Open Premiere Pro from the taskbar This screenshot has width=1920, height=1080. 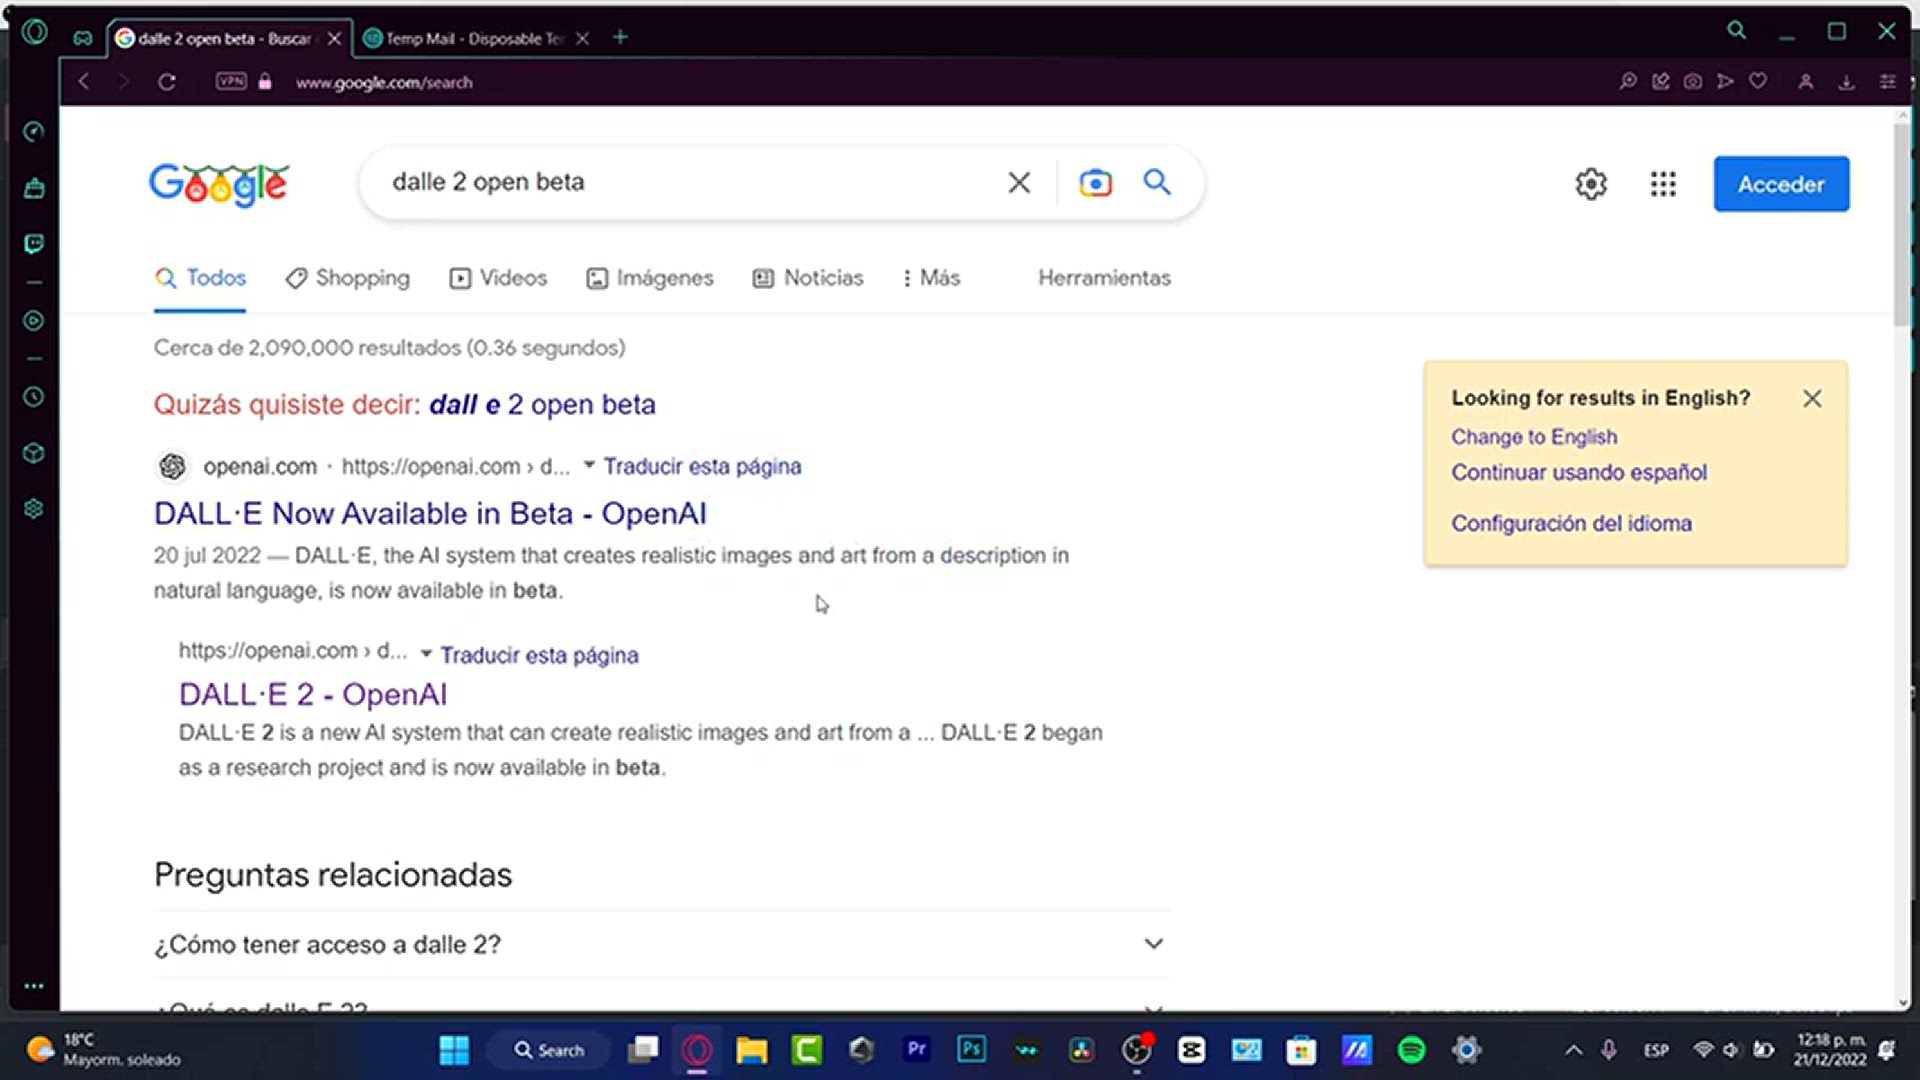(916, 1049)
